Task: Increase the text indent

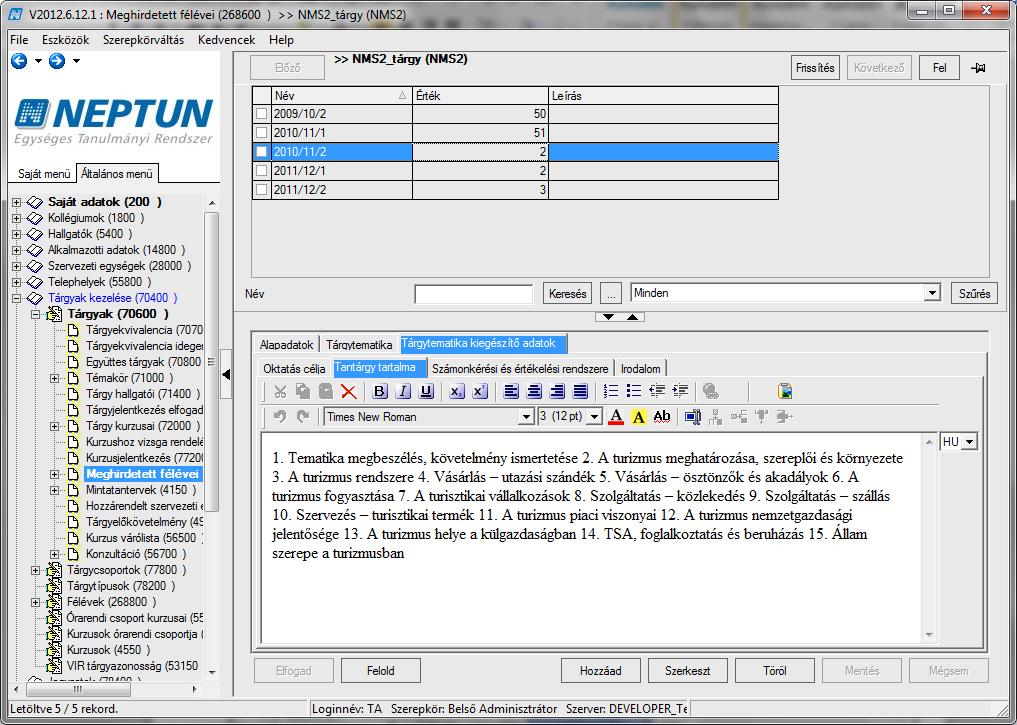Action: coord(680,391)
